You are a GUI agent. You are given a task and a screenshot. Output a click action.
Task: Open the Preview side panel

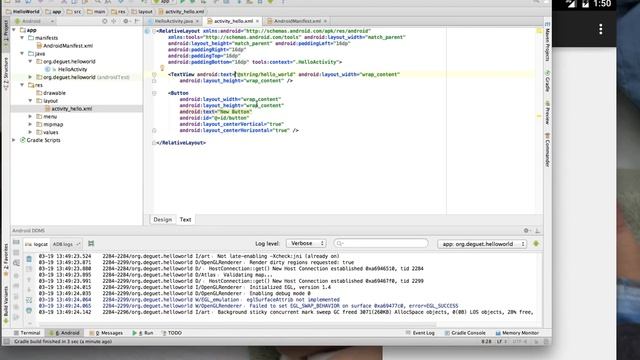547,113
